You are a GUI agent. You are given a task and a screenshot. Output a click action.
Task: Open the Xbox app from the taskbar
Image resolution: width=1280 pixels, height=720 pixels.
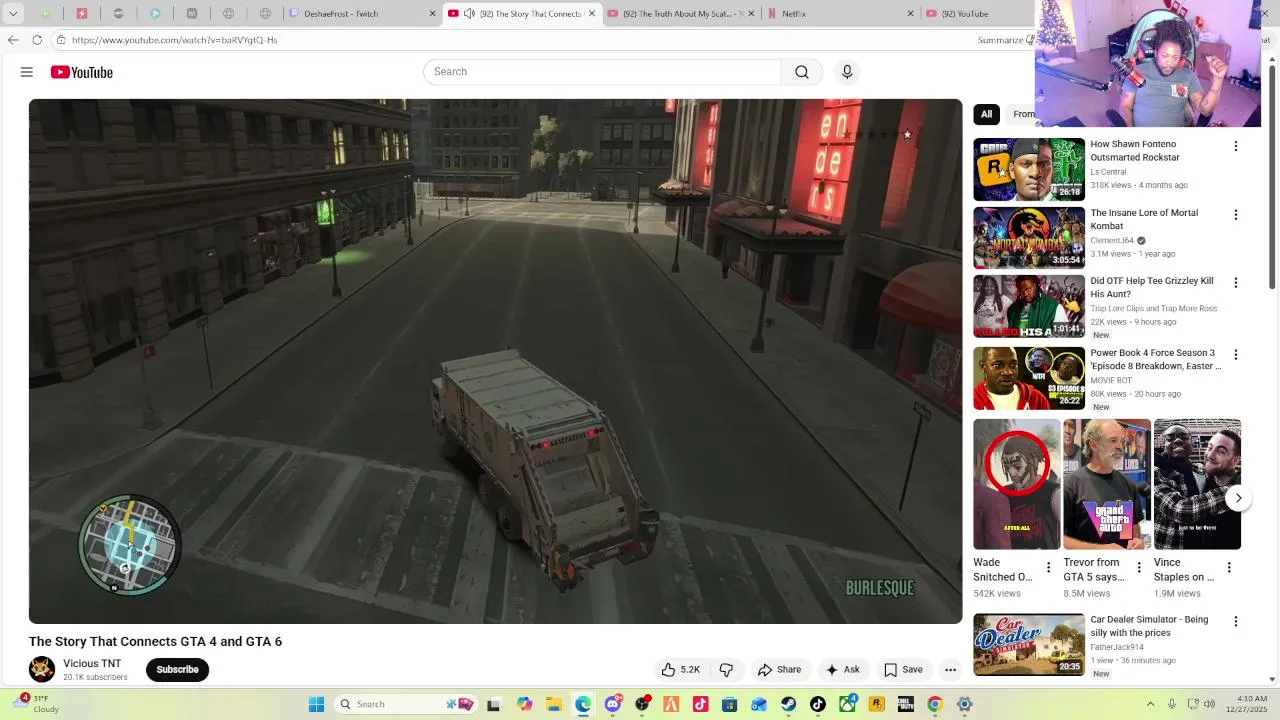pyautogui.click(x=847, y=704)
